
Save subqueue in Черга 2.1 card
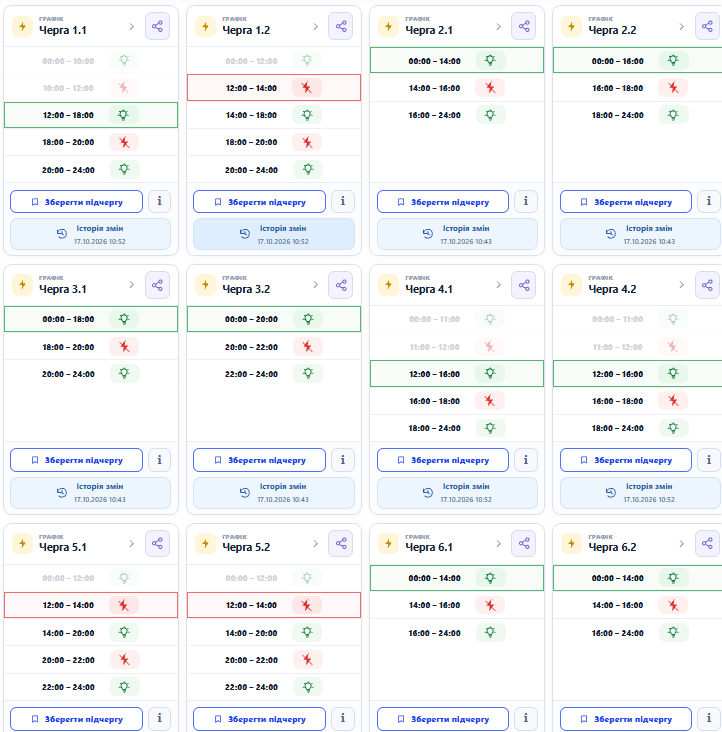(443, 202)
